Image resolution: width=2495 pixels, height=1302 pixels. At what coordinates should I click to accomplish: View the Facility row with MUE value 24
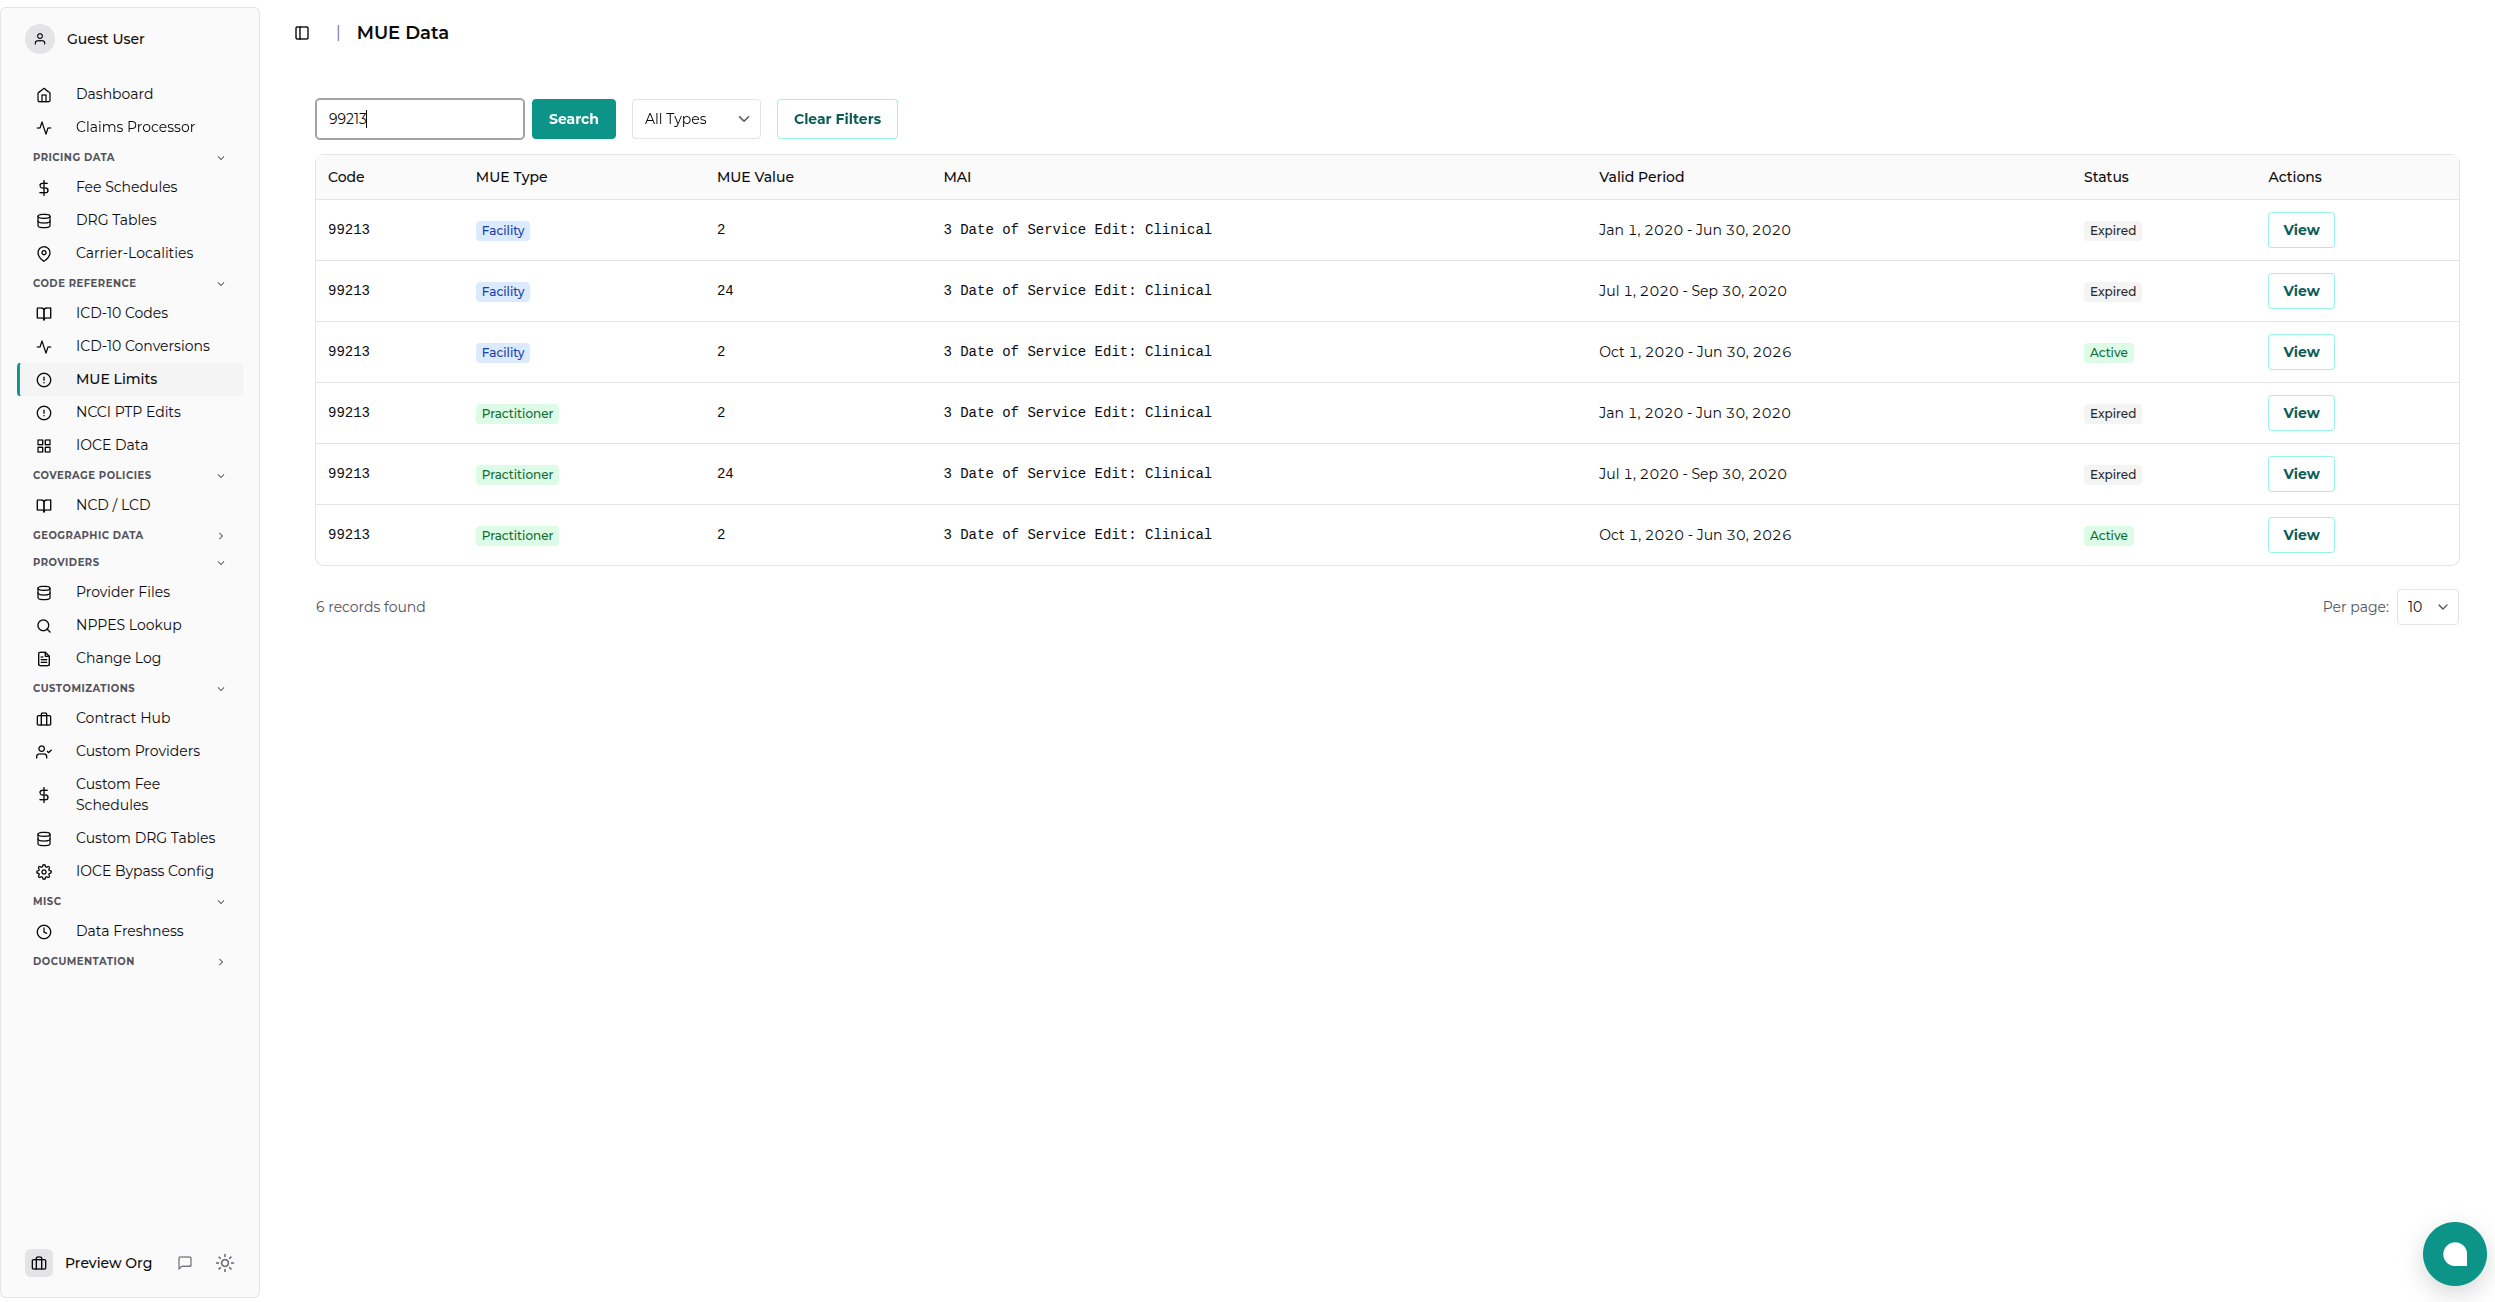click(x=2301, y=291)
